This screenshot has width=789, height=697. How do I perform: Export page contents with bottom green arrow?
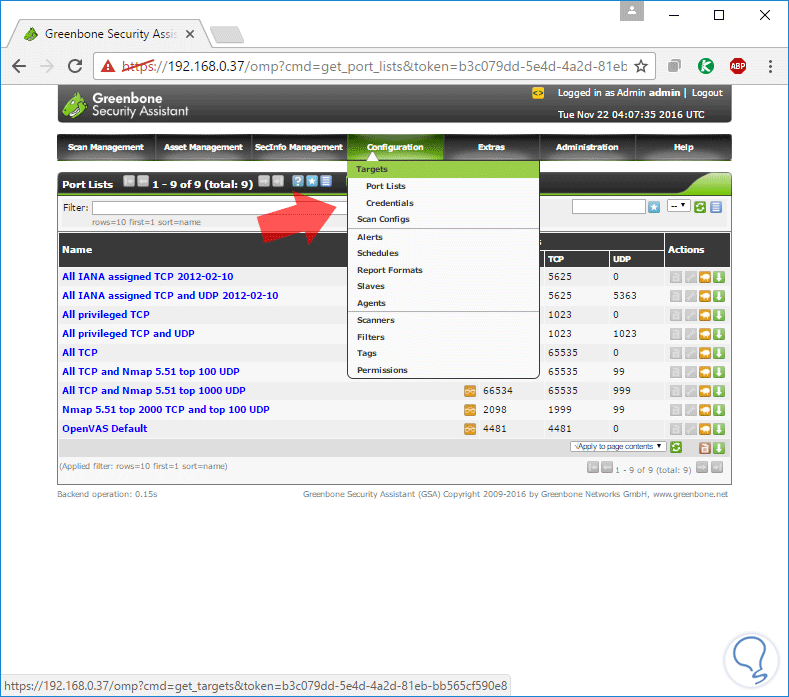pos(719,448)
